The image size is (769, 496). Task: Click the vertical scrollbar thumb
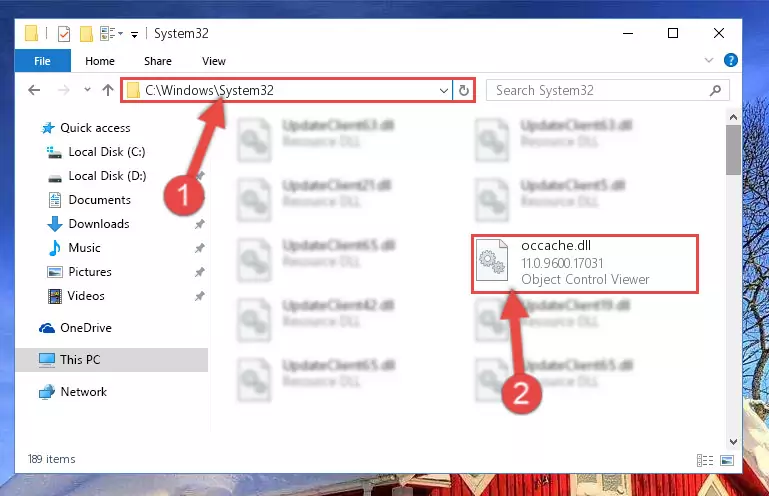(x=733, y=150)
